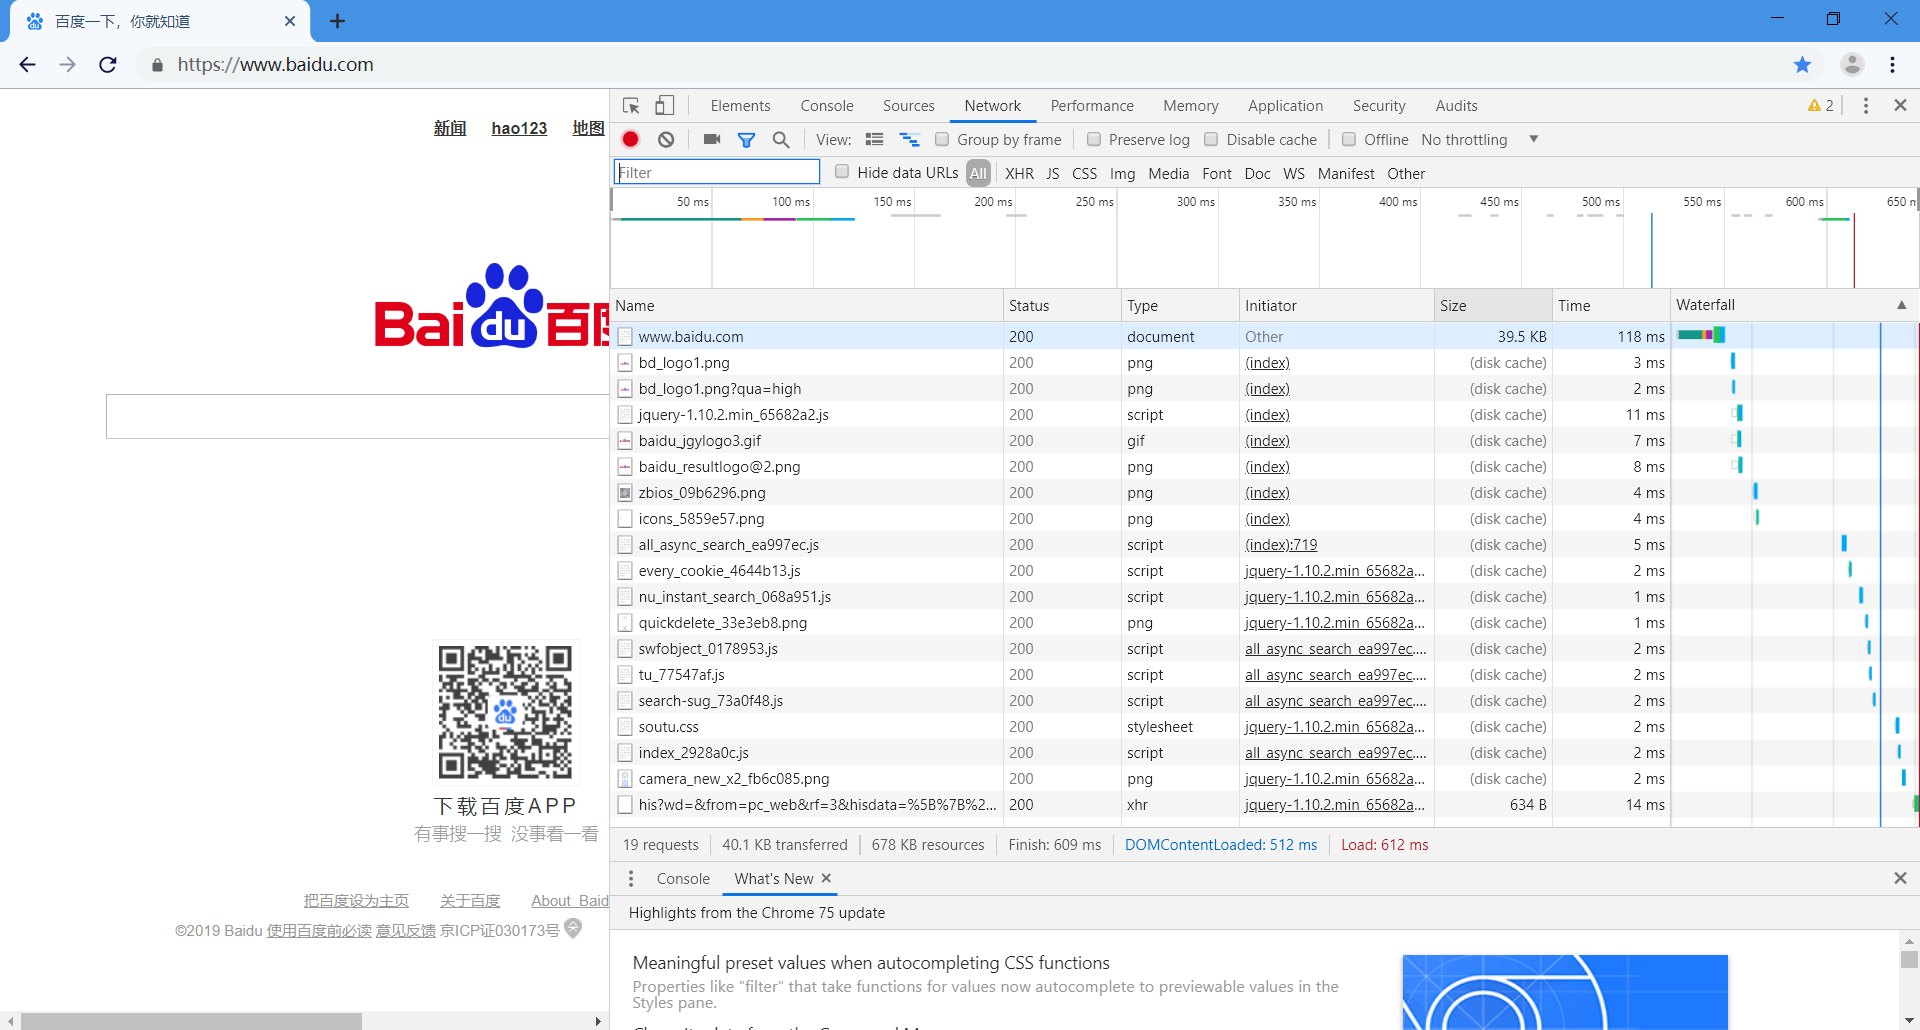View site security lock information

pos(157,65)
